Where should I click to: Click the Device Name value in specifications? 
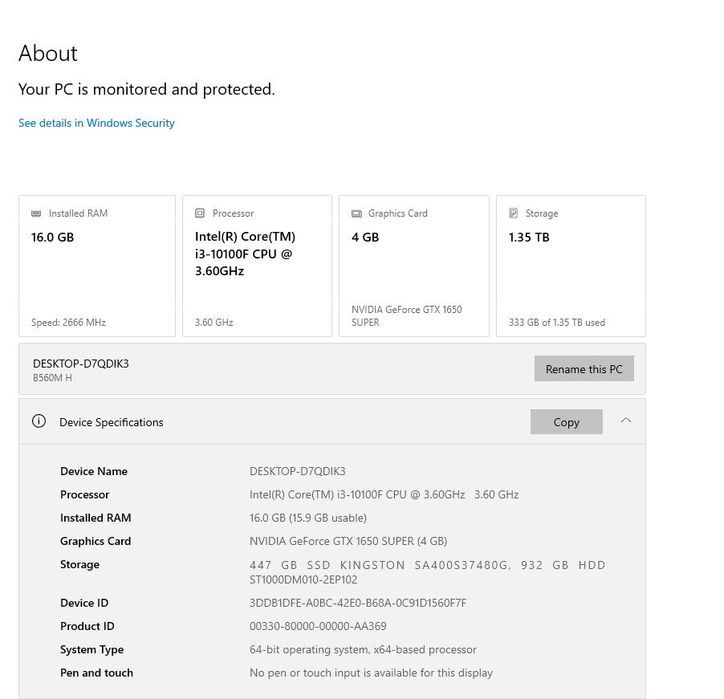point(297,471)
